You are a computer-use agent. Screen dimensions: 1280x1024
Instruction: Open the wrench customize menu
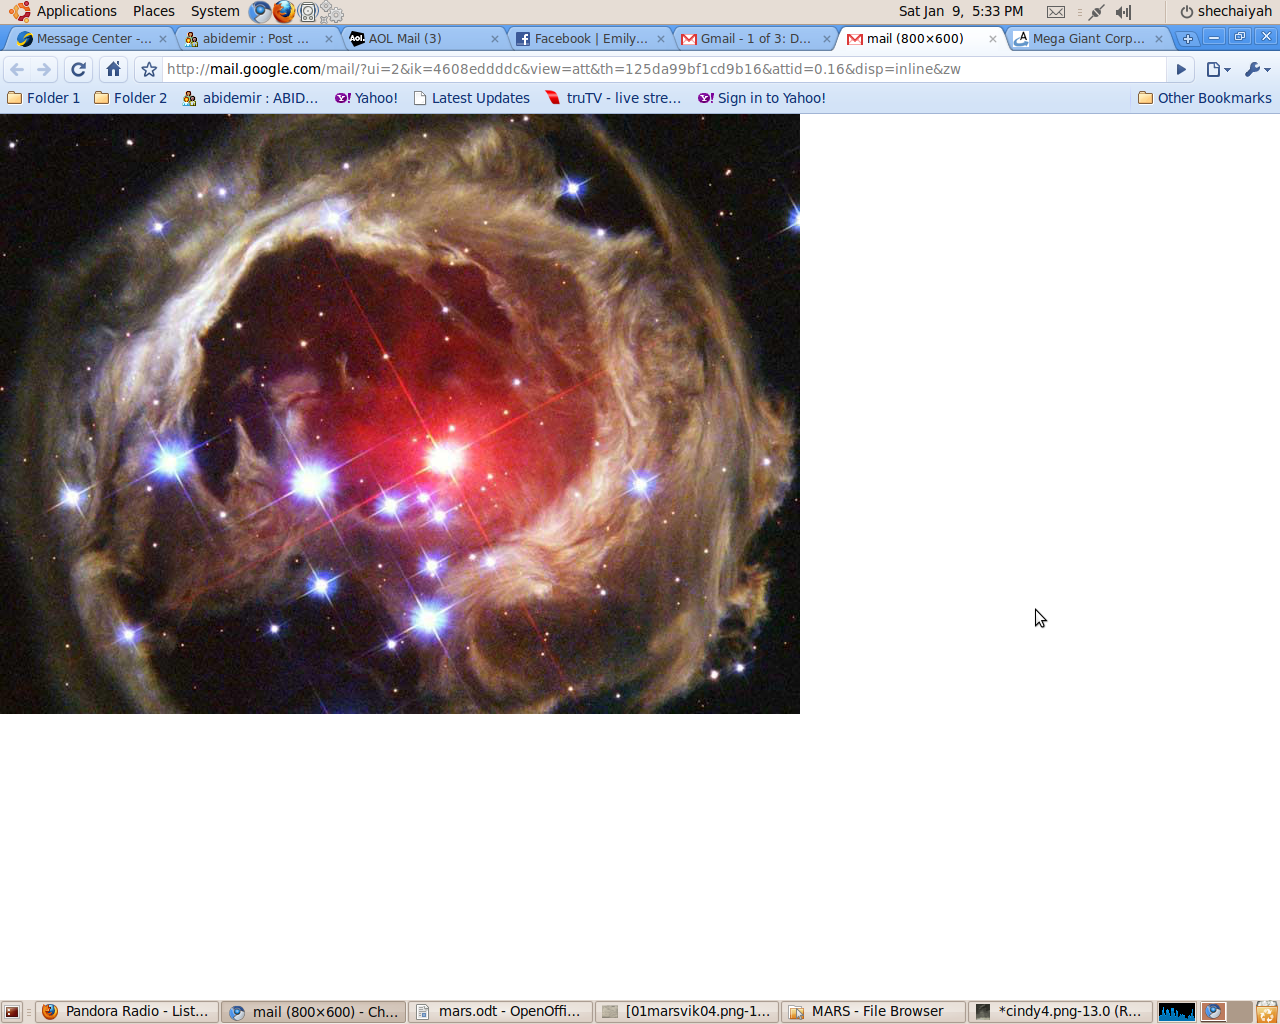pyautogui.click(x=1257, y=69)
